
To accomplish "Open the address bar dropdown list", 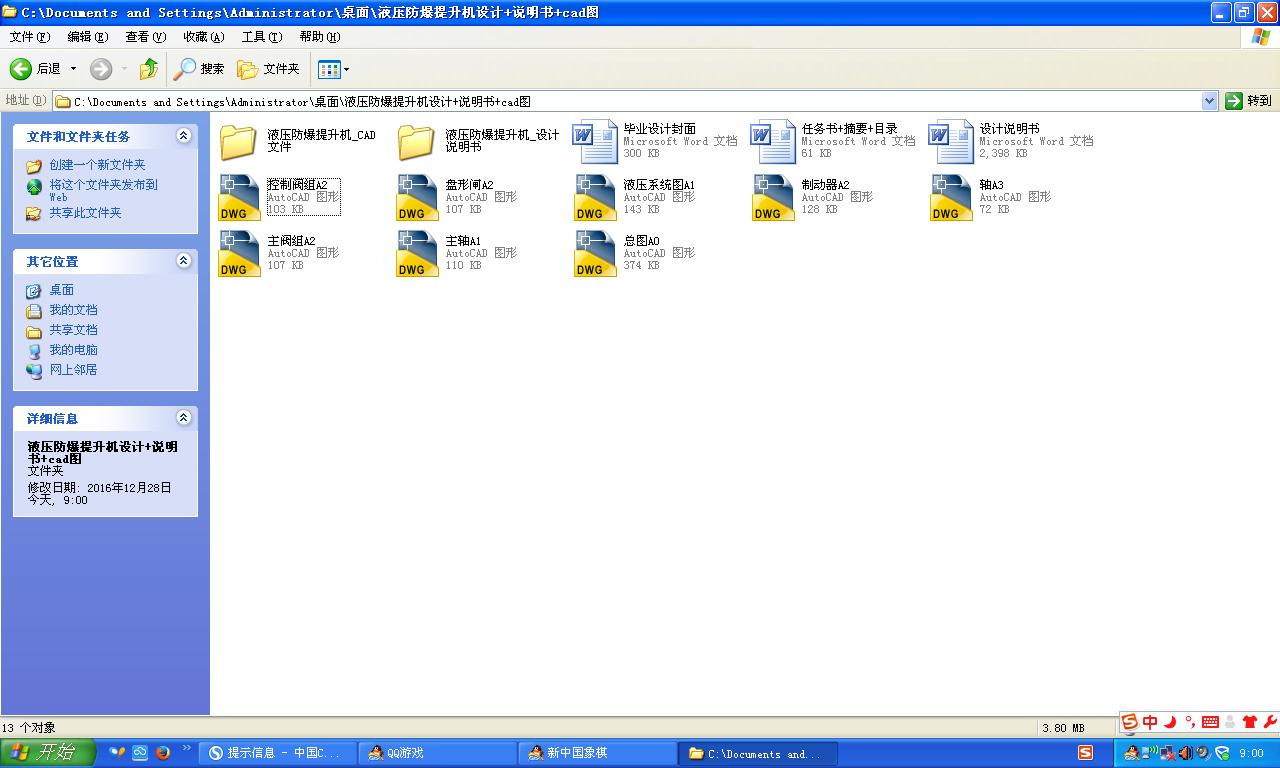I will [x=1210, y=100].
